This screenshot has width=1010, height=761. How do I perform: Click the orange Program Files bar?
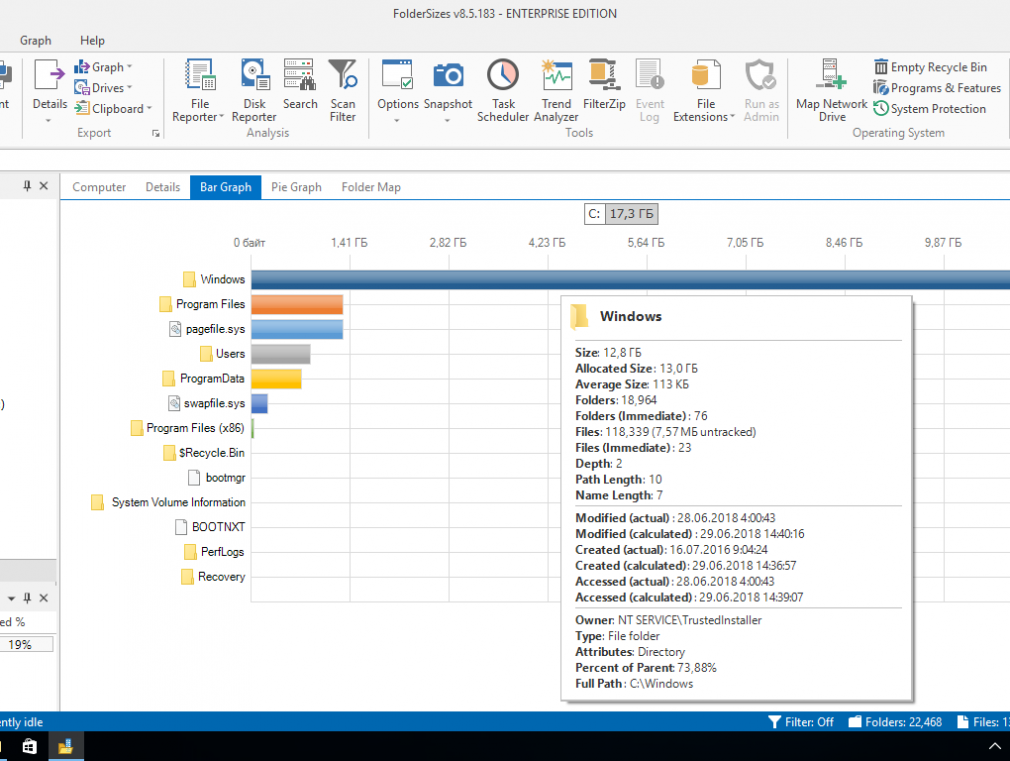(297, 304)
